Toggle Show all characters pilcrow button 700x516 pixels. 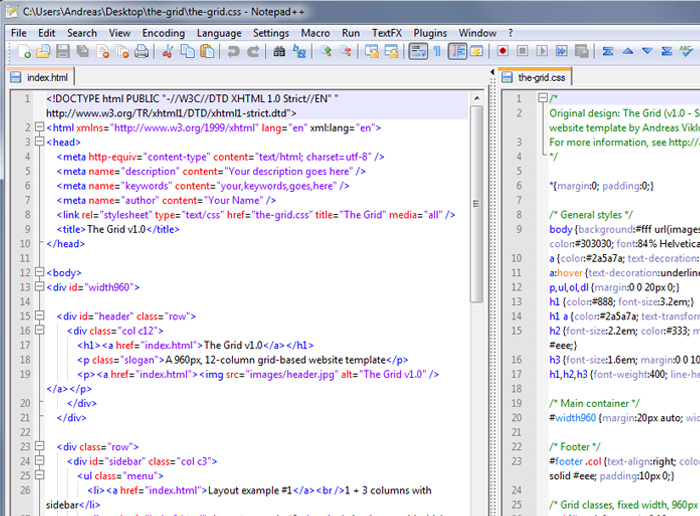pos(437,51)
